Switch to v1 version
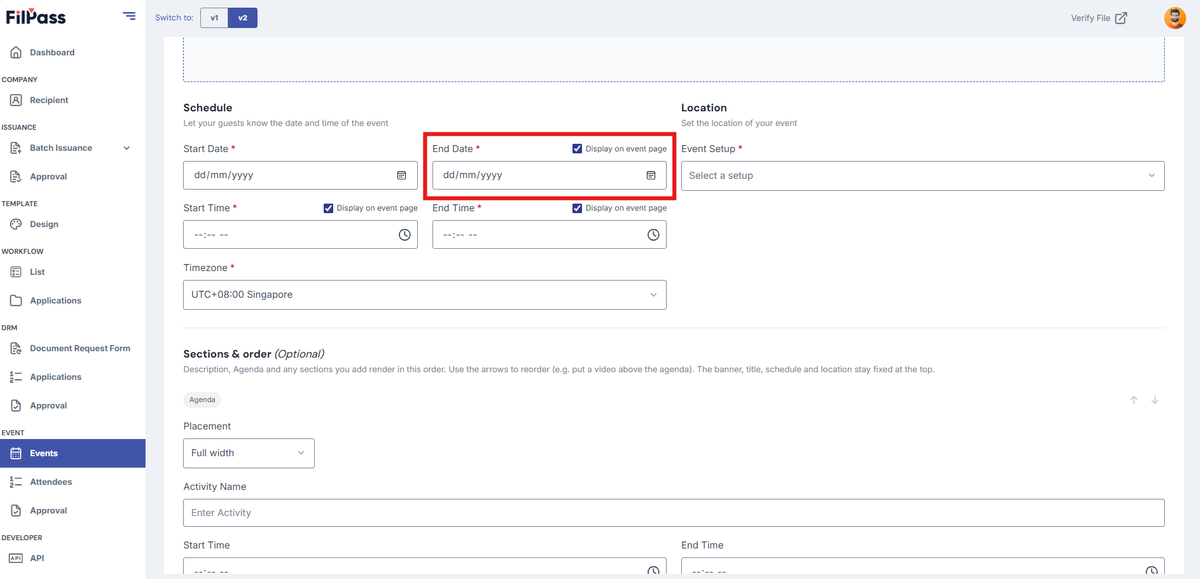 214,18
